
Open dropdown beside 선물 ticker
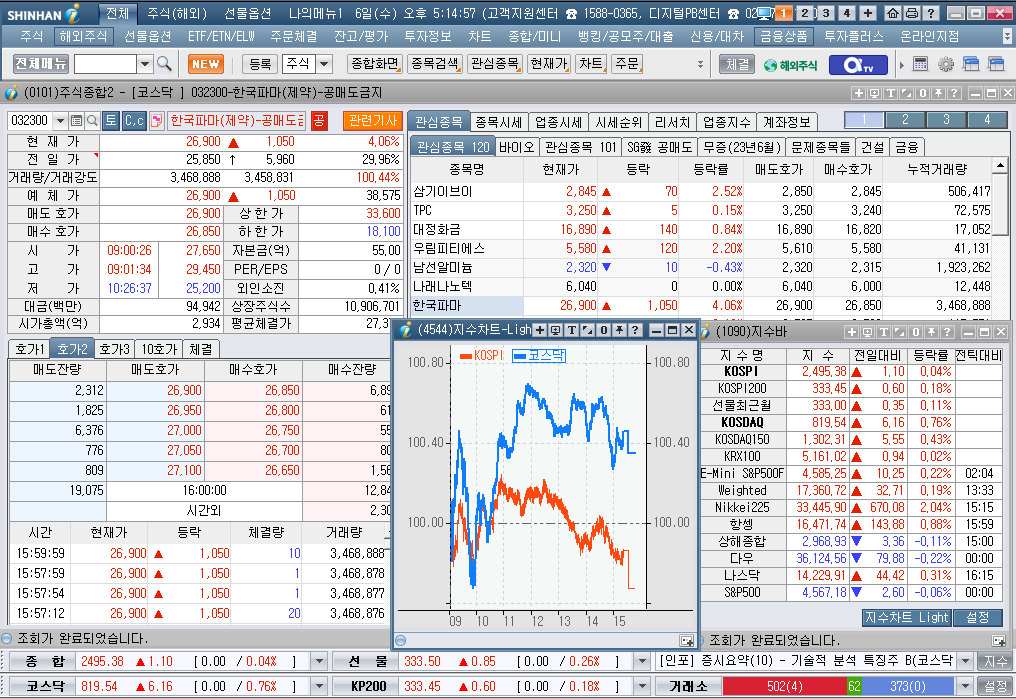point(641,661)
